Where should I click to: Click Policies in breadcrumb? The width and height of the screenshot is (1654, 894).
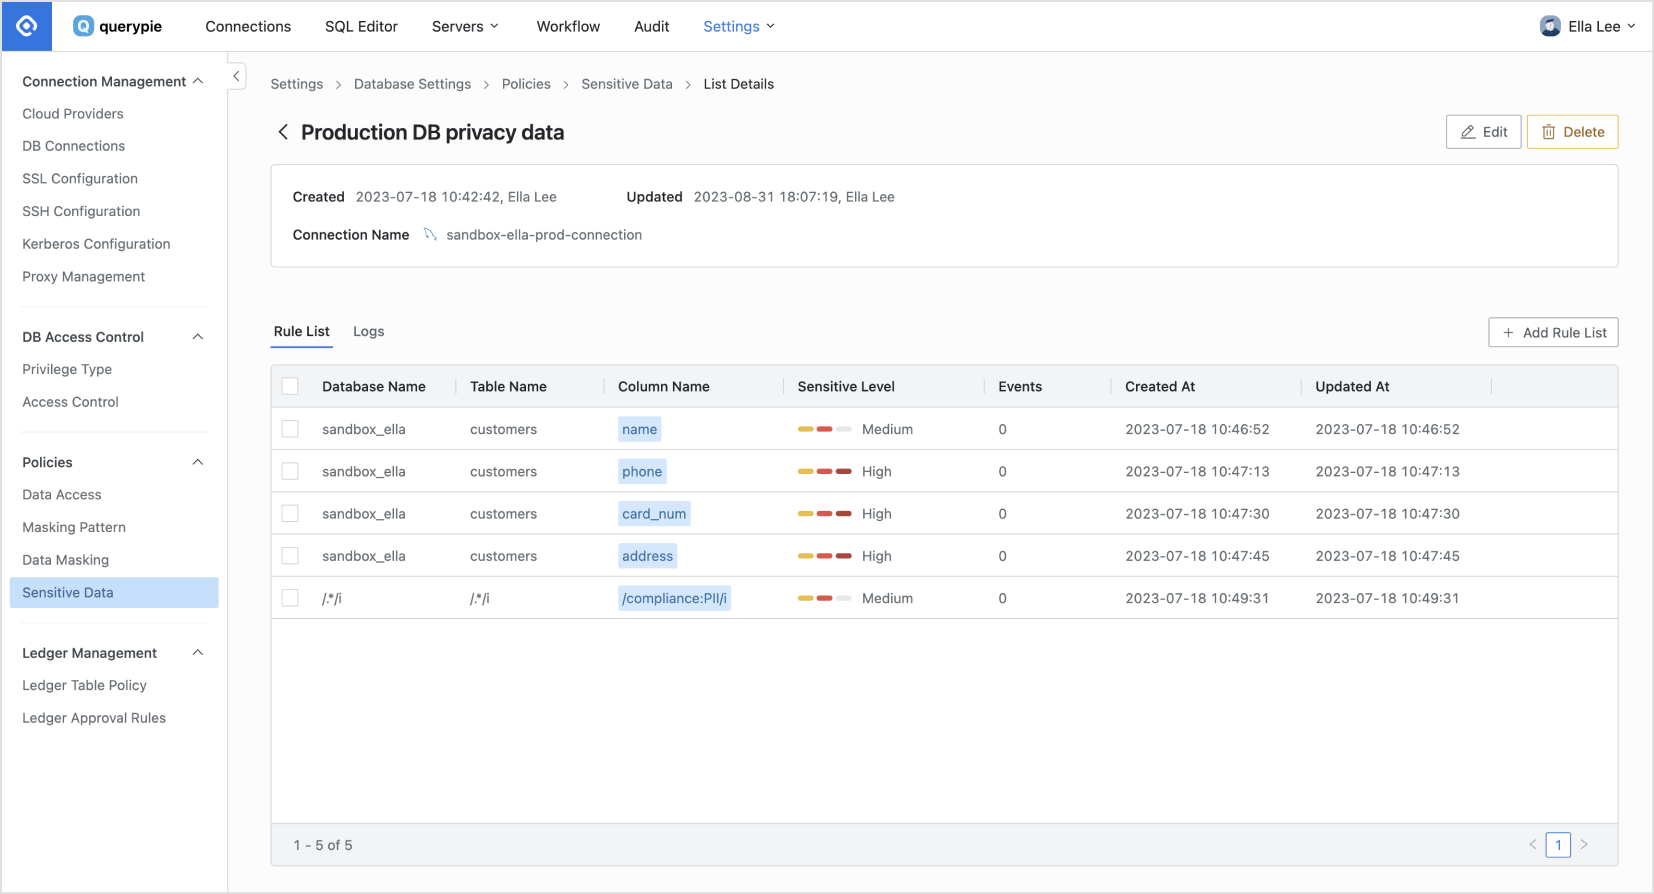[526, 84]
